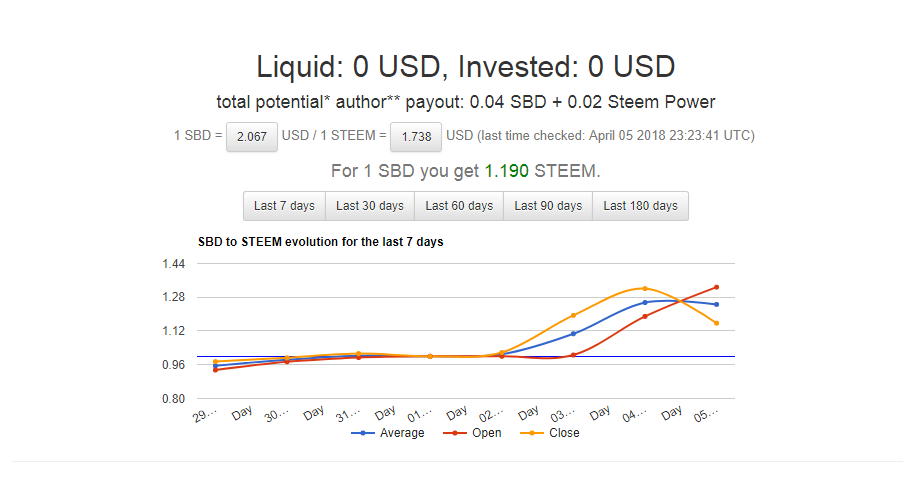Choose the Last 90 days range
Image resolution: width=903 pixels, height=482 pixels.
point(548,206)
